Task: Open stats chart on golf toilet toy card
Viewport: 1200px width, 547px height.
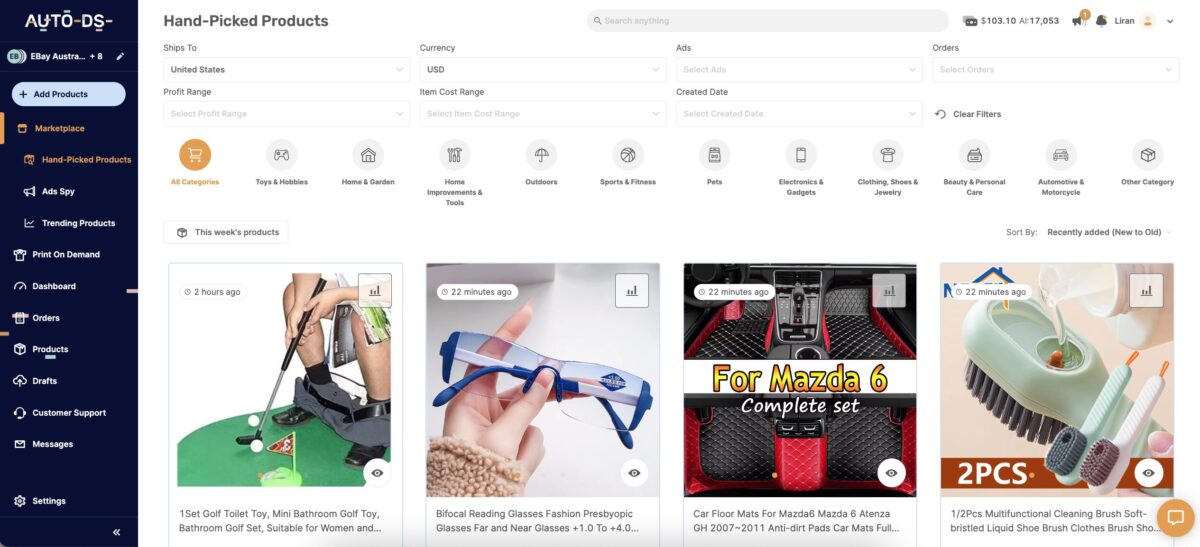Action: tap(375, 291)
